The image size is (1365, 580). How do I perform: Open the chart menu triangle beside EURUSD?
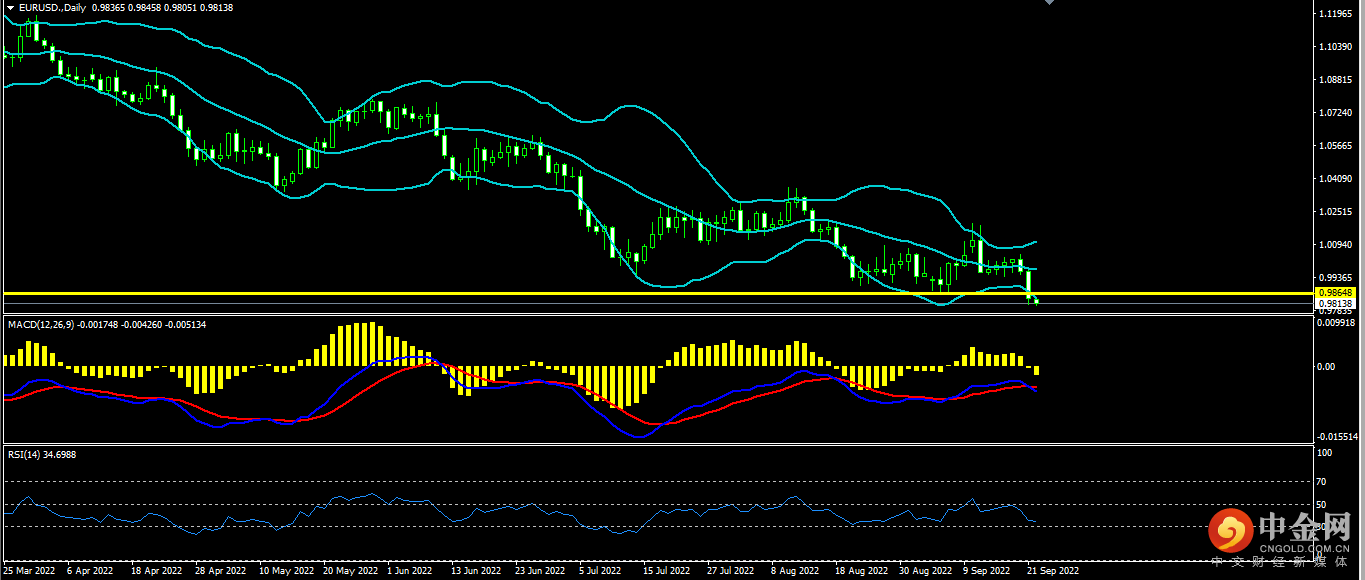(10, 7)
